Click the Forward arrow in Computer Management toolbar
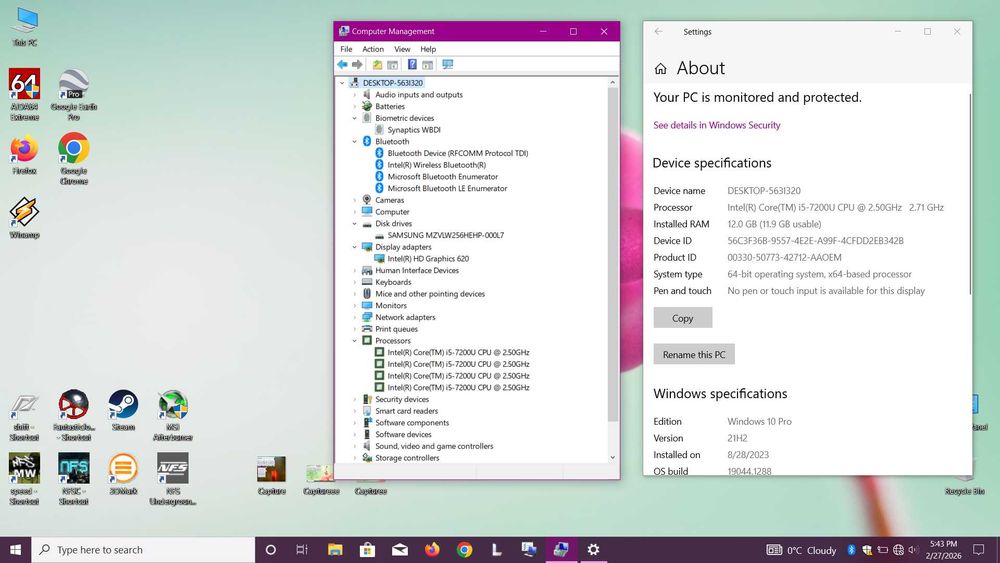 pos(357,64)
